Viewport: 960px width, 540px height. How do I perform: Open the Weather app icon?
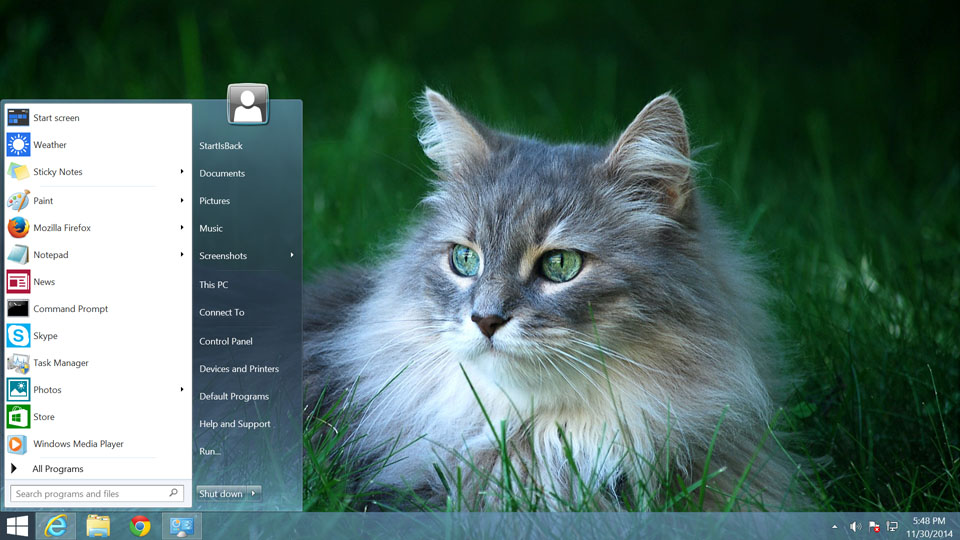18,145
